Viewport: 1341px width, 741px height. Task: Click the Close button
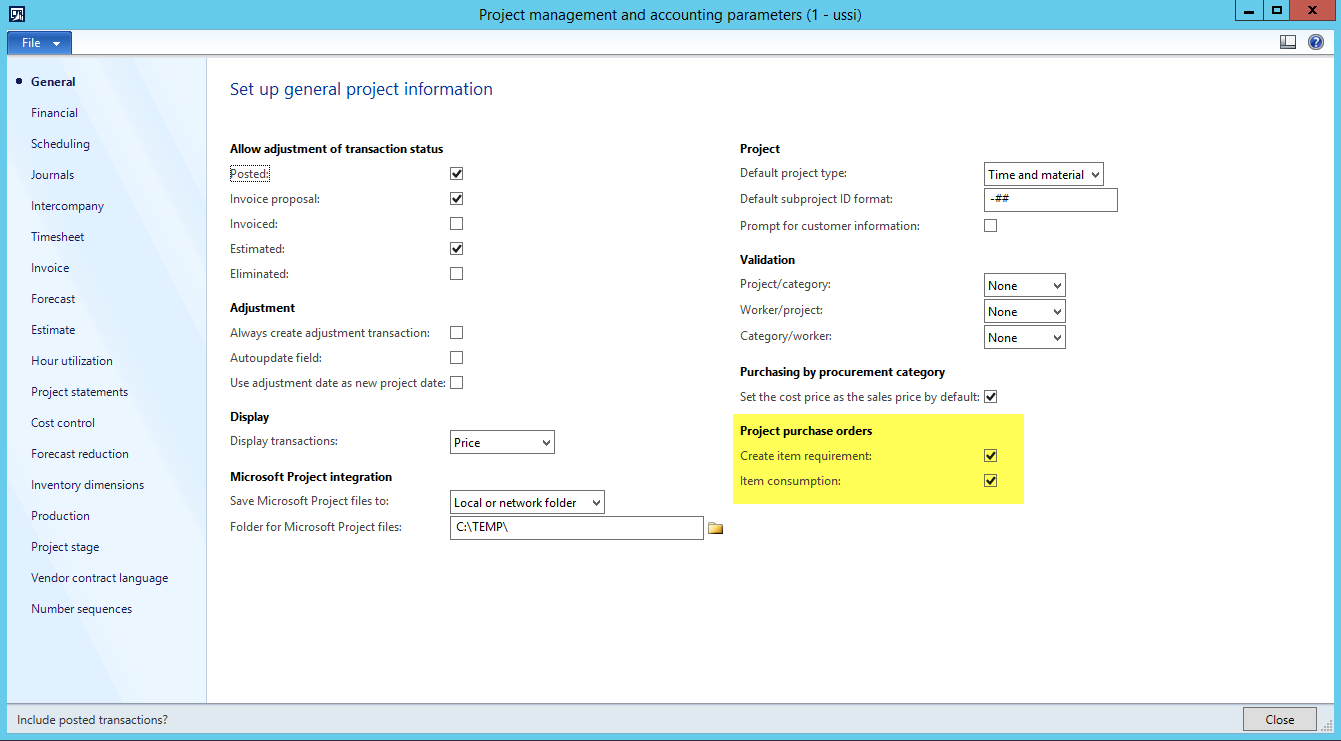click(x=1279, y=719)
